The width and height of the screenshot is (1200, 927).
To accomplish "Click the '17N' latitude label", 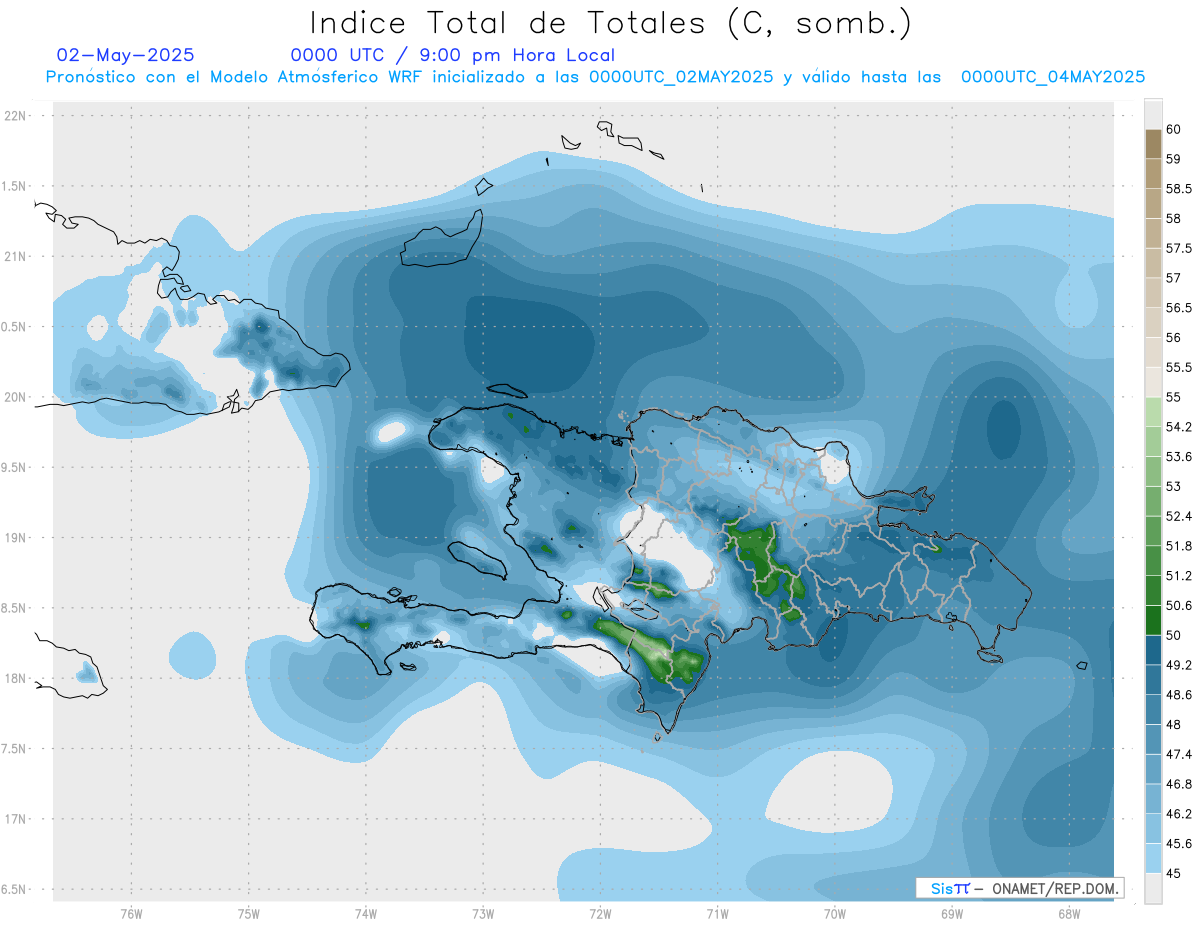I will (15, 819).
